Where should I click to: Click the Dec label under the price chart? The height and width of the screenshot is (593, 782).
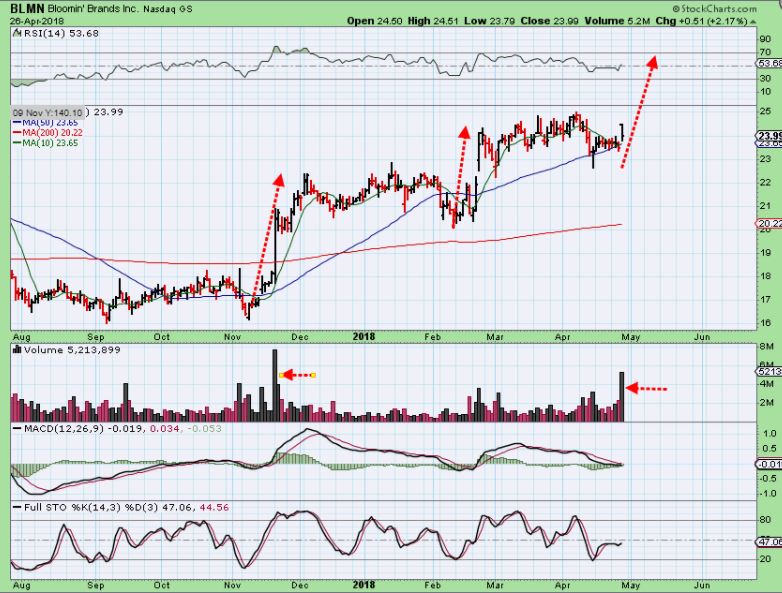pyautogui.click(x=300, y=337)
